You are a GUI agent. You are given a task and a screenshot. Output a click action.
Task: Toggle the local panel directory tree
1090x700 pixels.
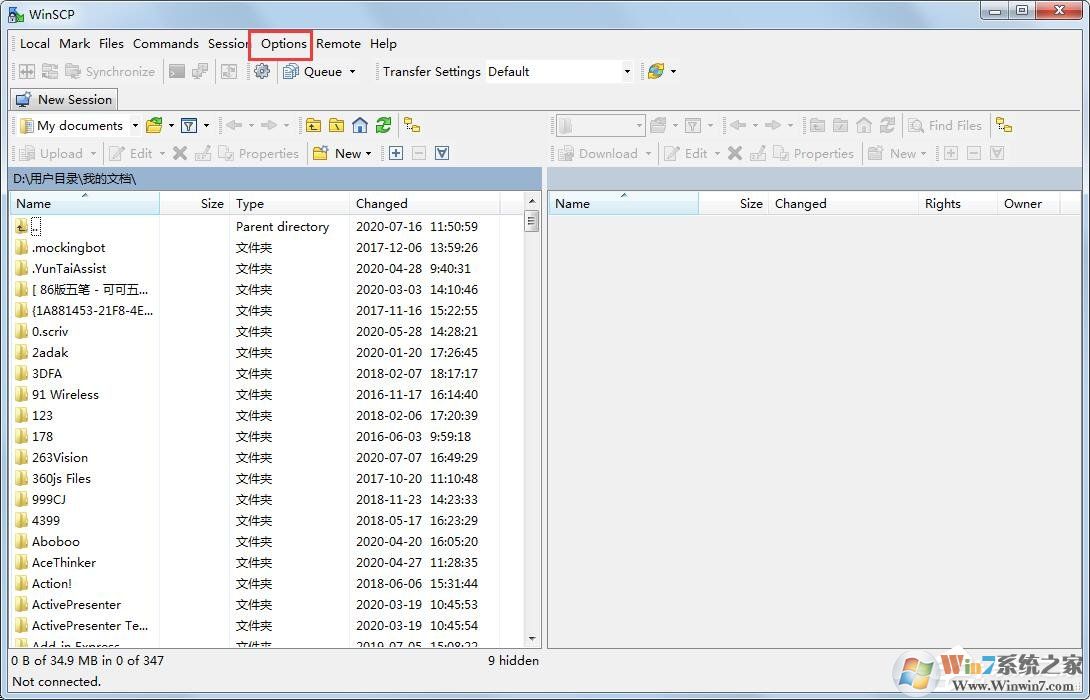(412, 126)
